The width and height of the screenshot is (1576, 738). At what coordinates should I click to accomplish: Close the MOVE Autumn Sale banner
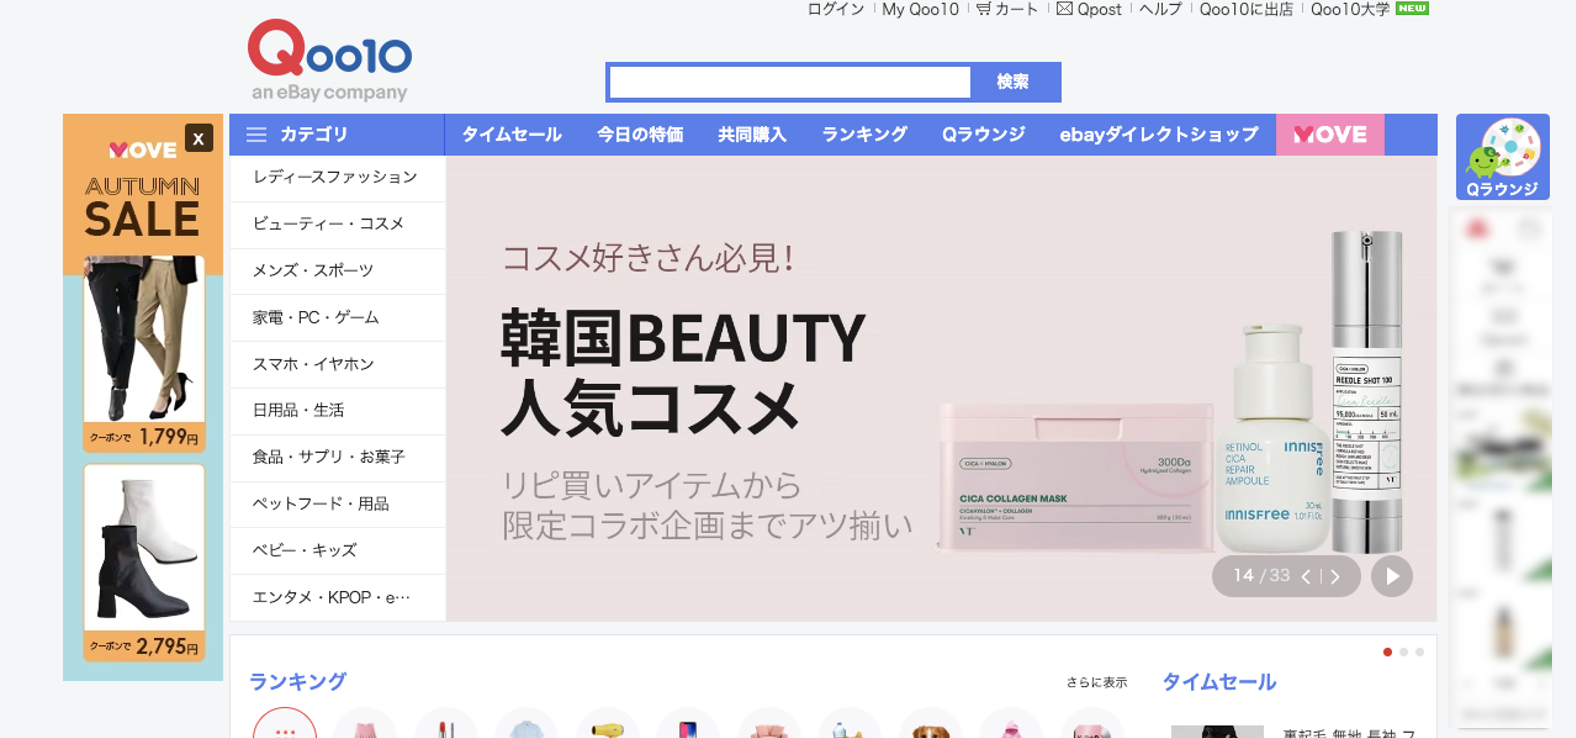[x=199, y=138]
